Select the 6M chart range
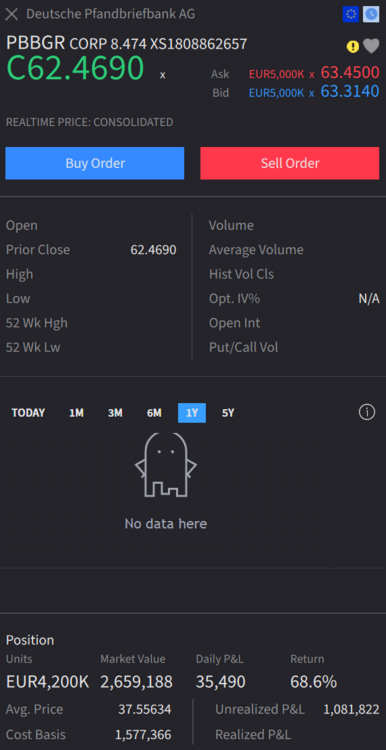The height and width of the screenshot is (750, 386). 154,413
